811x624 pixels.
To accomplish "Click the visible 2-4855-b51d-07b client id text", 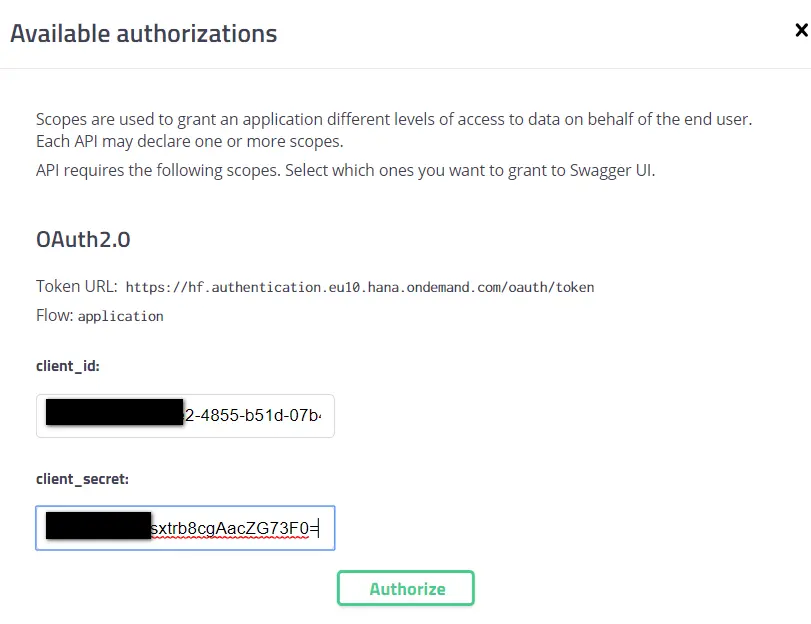I will tap(255, 415).
